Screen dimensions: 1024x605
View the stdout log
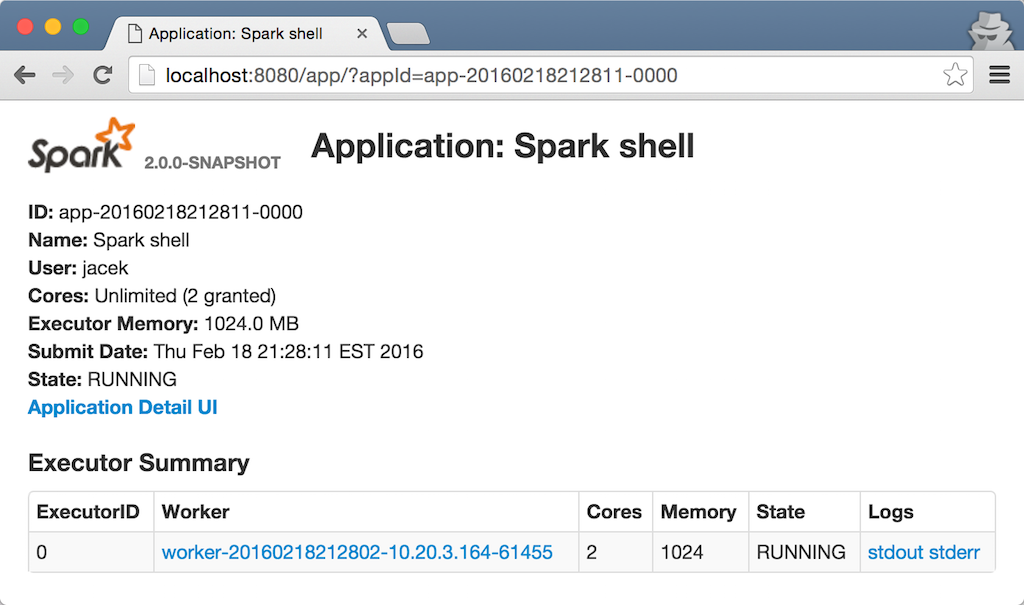click(895, 551)
